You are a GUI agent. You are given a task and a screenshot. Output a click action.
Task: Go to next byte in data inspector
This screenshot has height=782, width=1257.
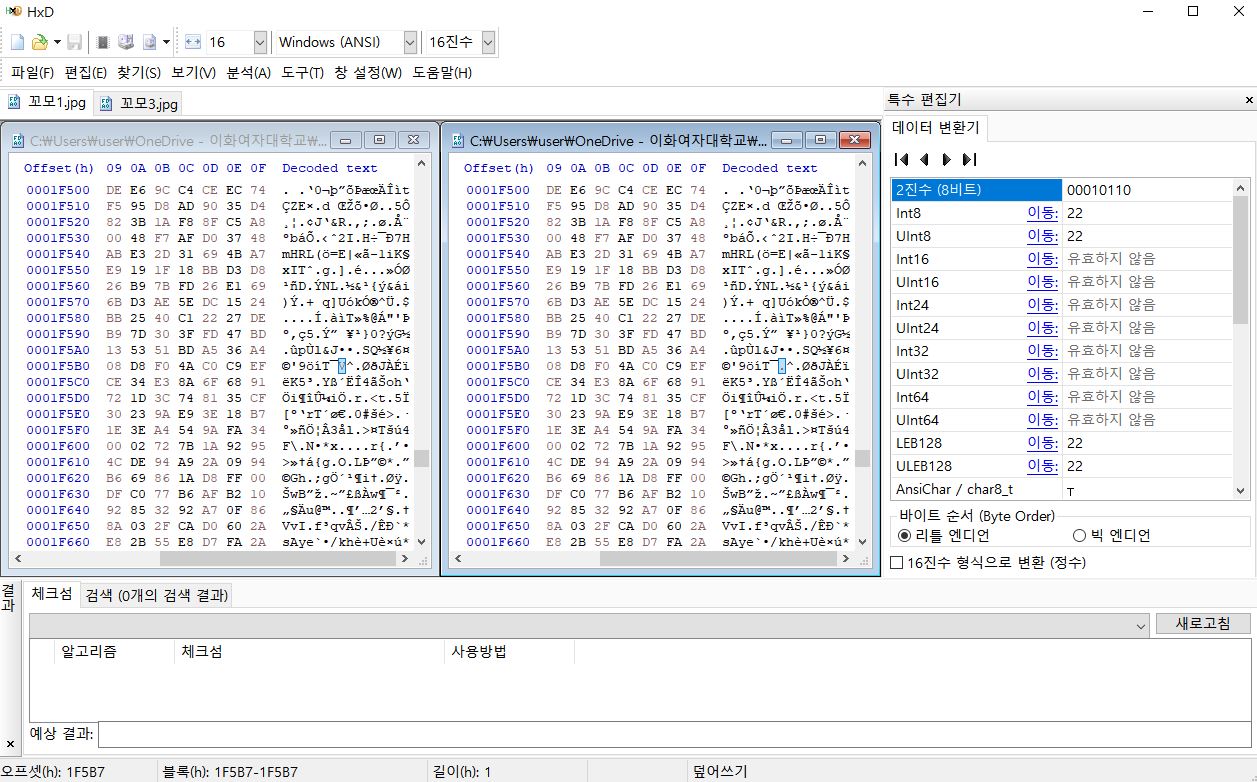946,159
